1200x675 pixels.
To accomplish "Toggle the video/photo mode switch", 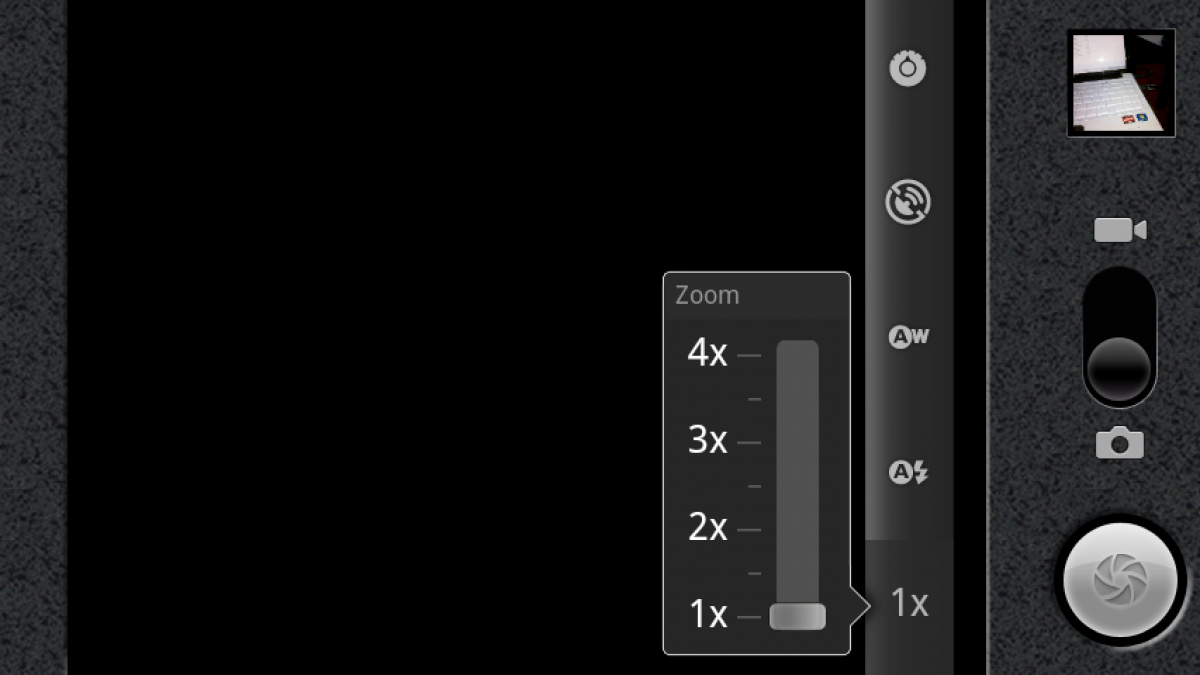I will click(x=1120, y=337).
